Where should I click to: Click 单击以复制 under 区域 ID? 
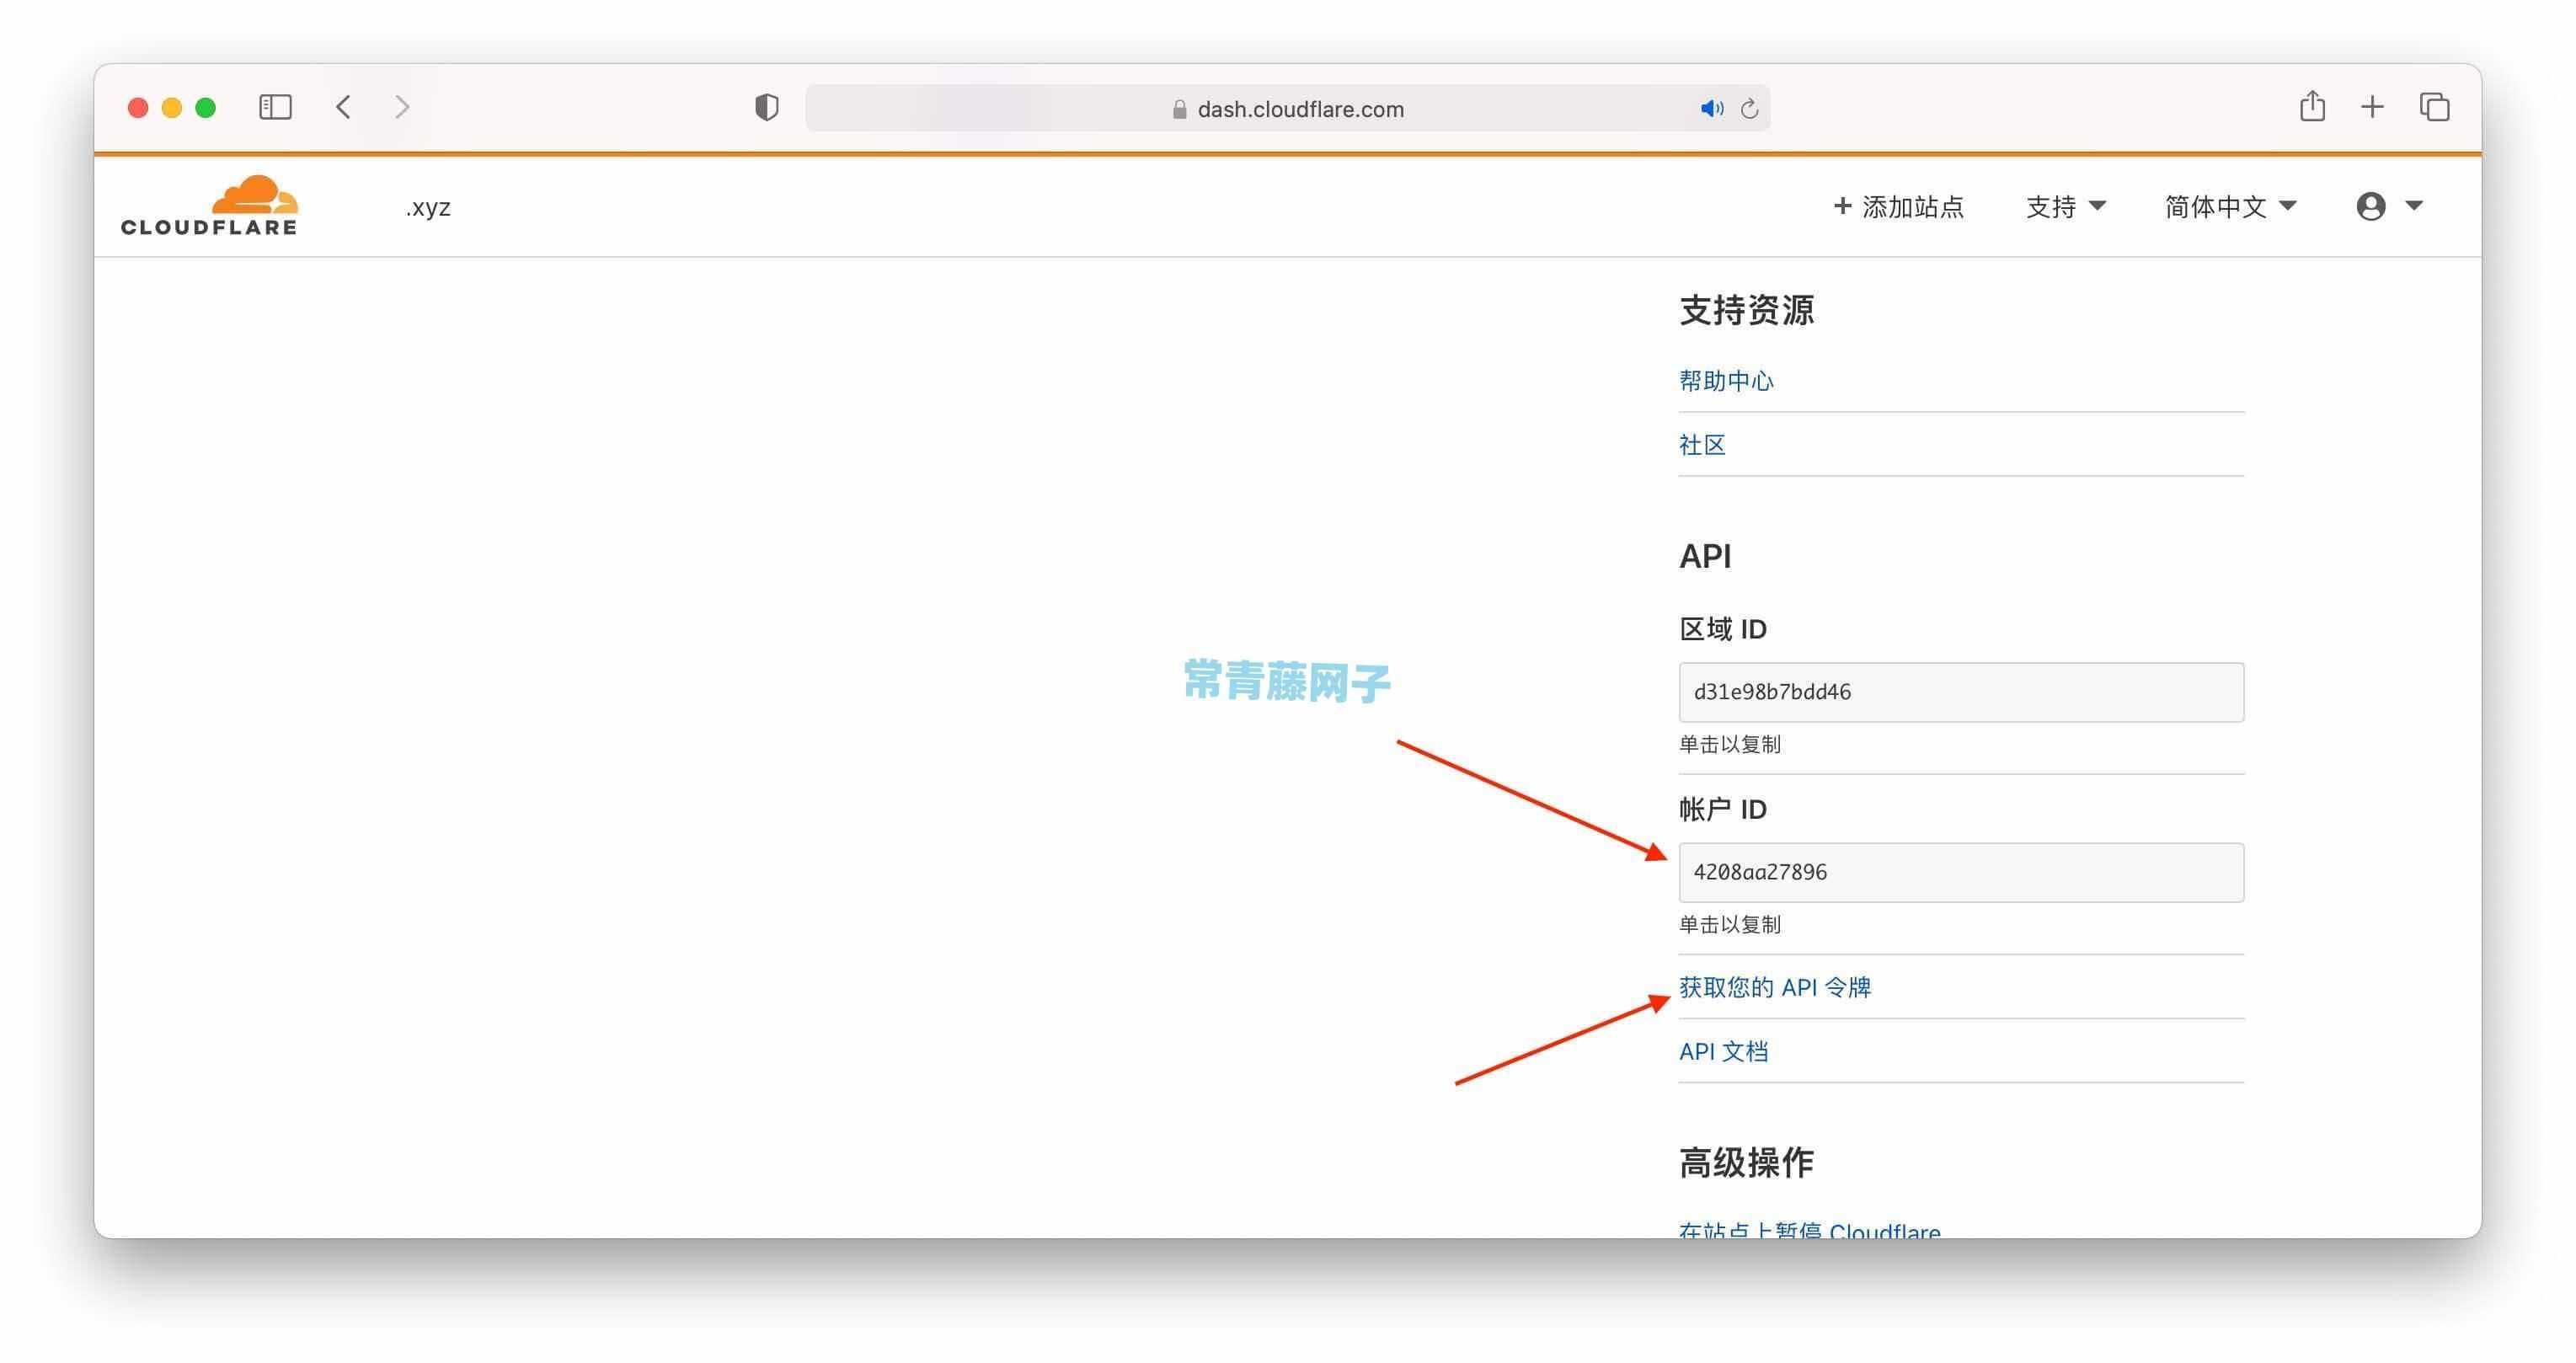coord(1730,744)
